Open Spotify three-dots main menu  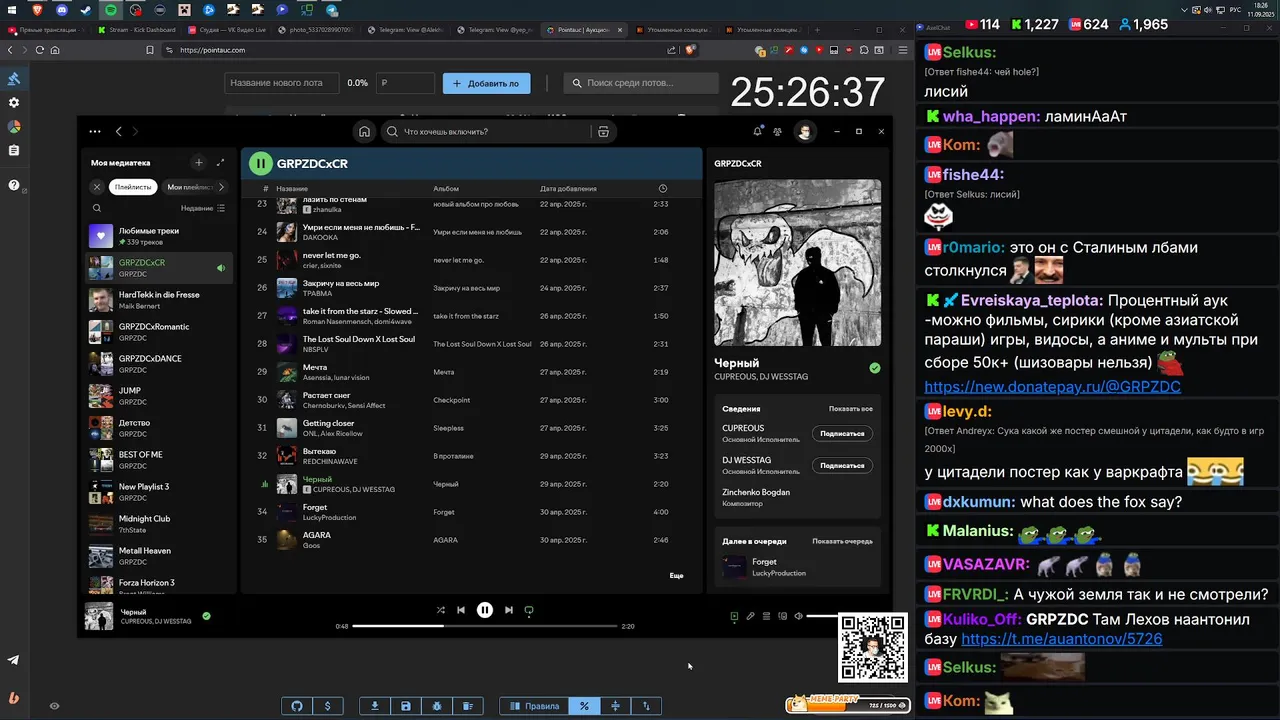(x=95, y=131)
